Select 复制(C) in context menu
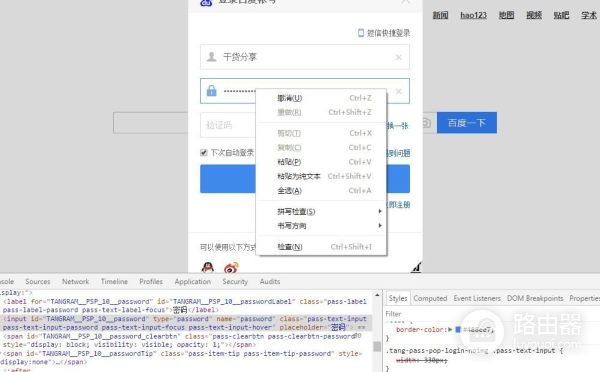This screenshot has height=372, width=600. point(322,147)
